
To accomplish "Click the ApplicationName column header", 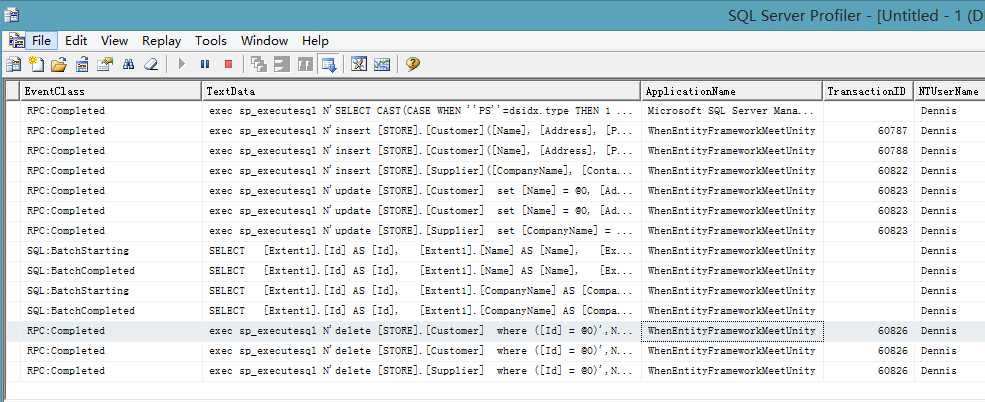I will (x=732, y=91).
